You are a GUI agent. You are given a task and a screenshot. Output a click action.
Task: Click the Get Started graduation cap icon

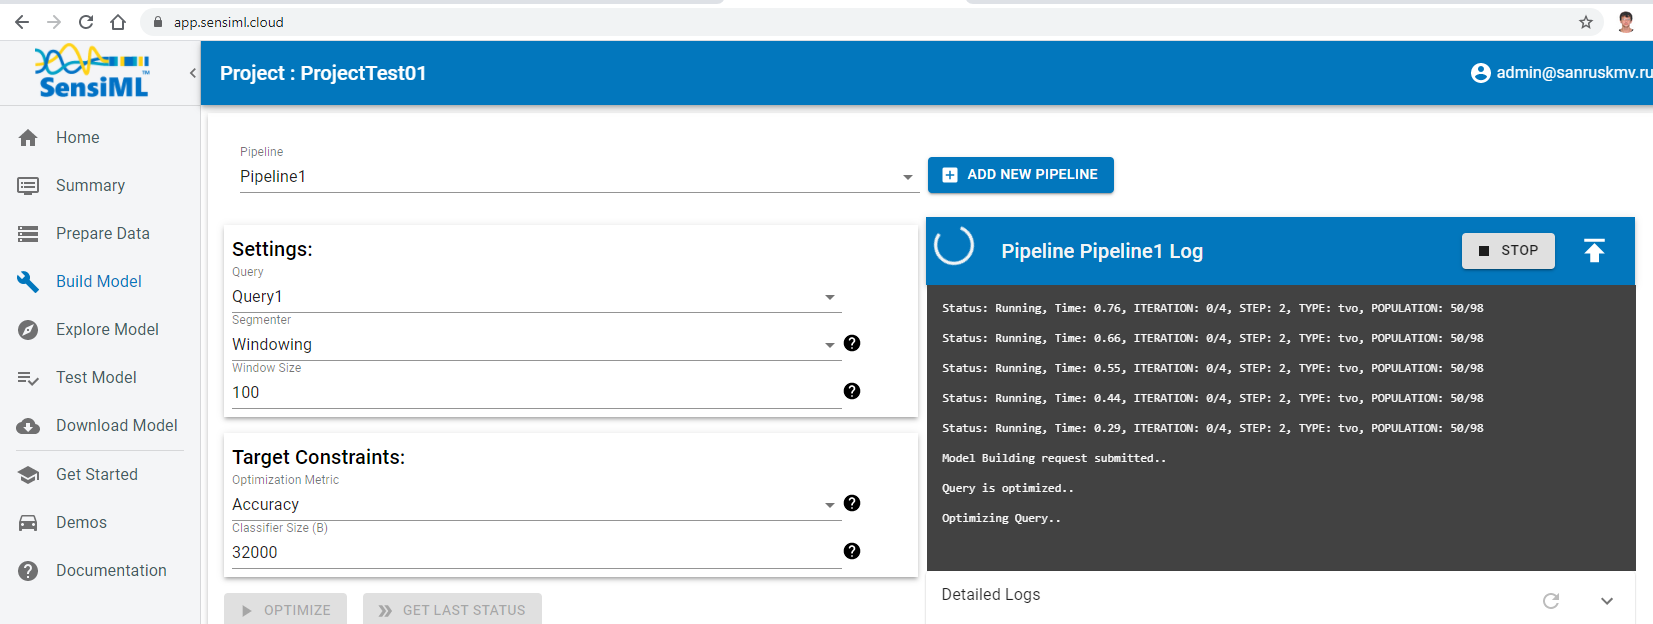[28, 475]
